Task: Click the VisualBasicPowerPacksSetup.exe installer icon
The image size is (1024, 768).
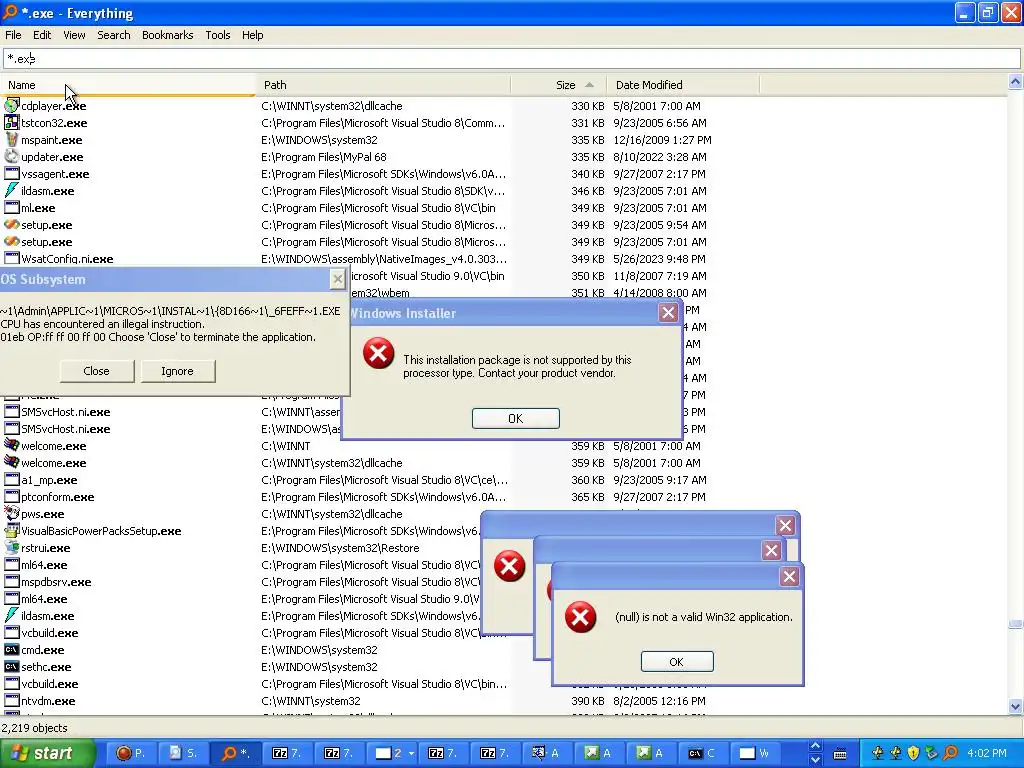Action: coord(12,530)
